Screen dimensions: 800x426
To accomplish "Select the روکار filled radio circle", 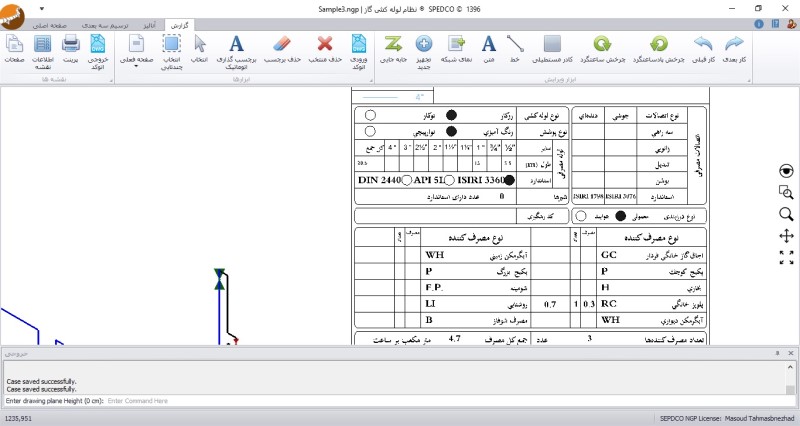I will point(451,115).
